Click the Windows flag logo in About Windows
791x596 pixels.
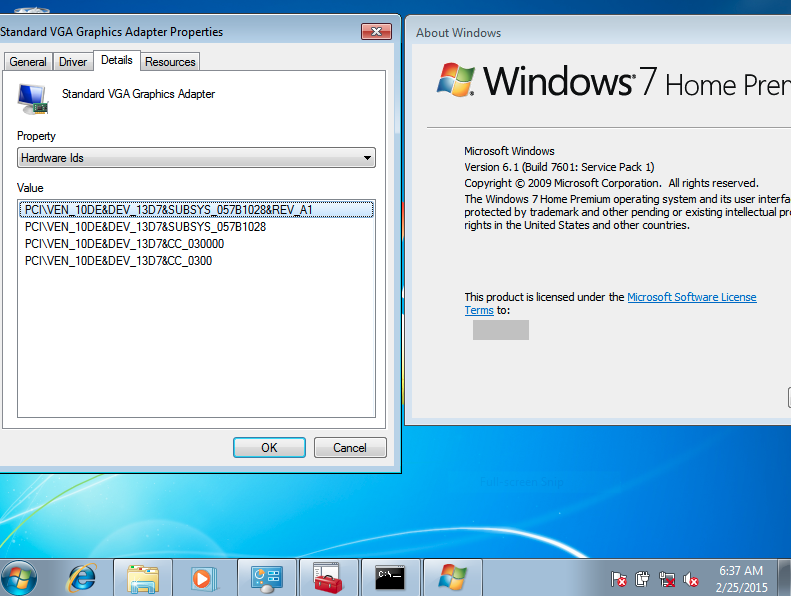(x=456, y=80)
